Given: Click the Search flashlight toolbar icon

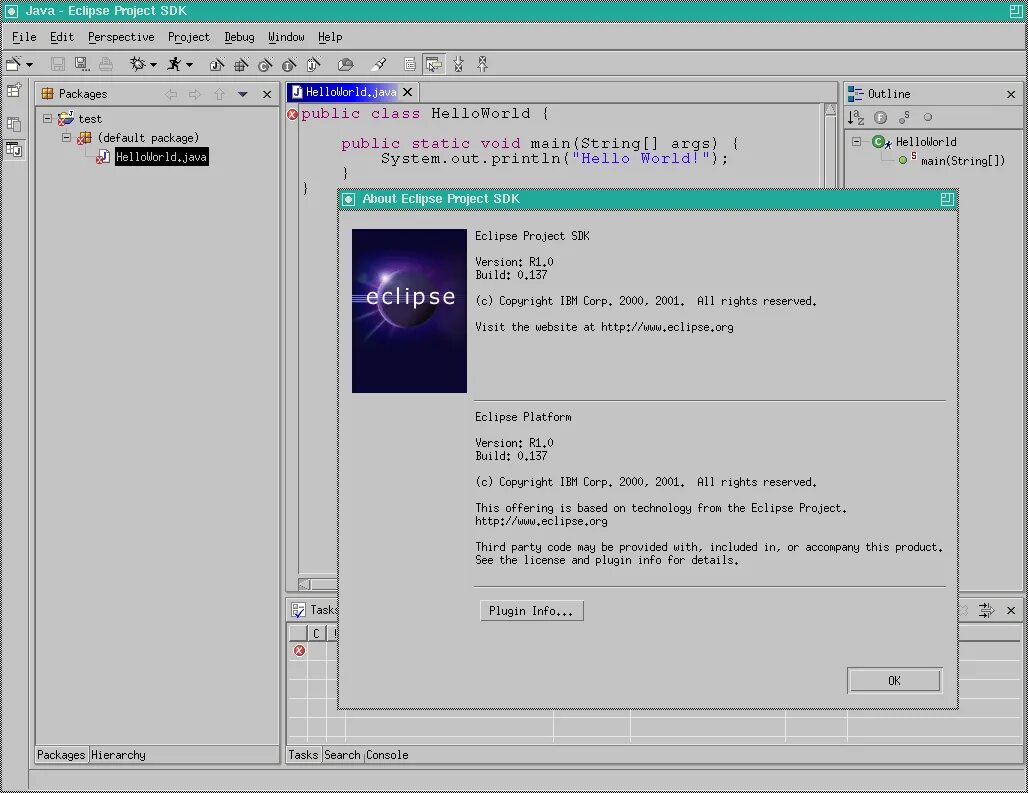Looking at the screenshot, I should 379,64.
